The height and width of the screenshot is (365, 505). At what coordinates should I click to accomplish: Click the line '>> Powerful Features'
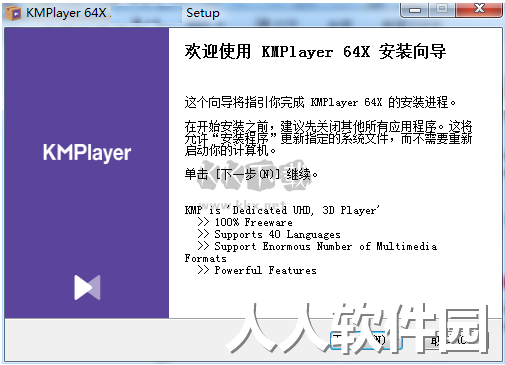(x=257, y=270)
